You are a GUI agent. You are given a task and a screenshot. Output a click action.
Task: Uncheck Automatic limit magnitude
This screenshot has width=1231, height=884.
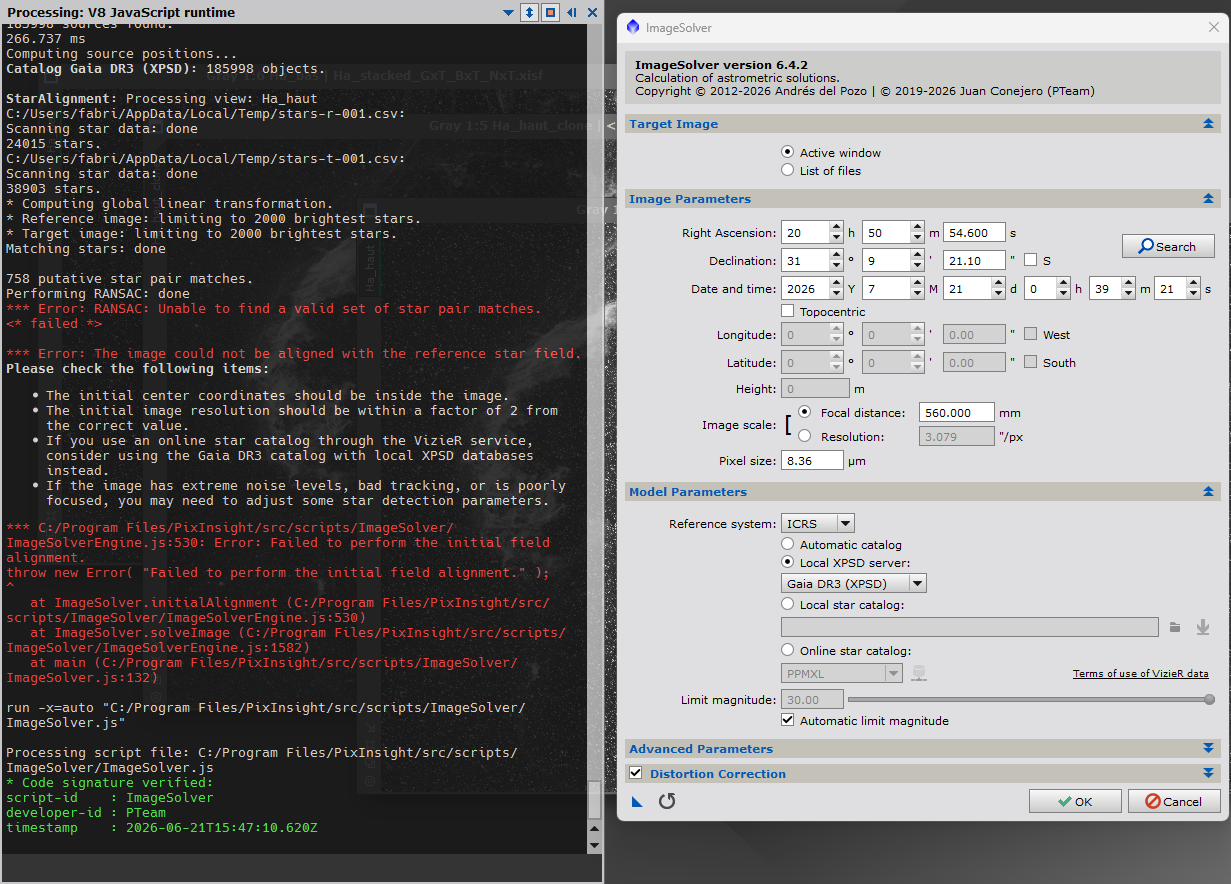point(788,720)
